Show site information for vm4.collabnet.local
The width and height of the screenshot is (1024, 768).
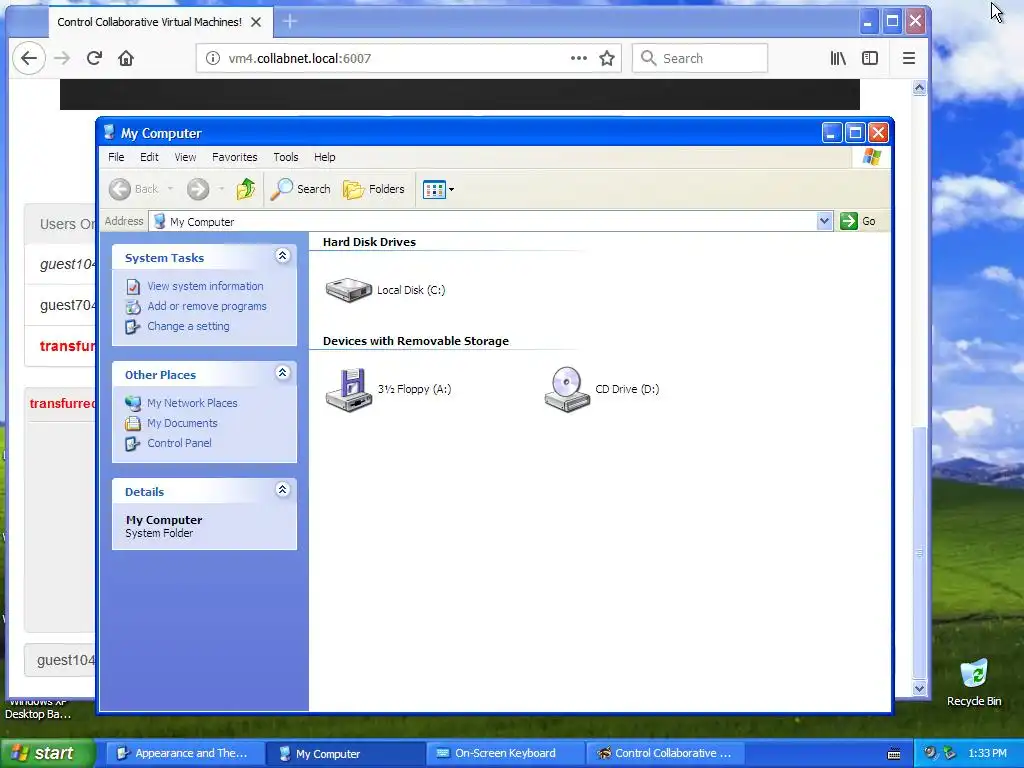pos(213,58)
